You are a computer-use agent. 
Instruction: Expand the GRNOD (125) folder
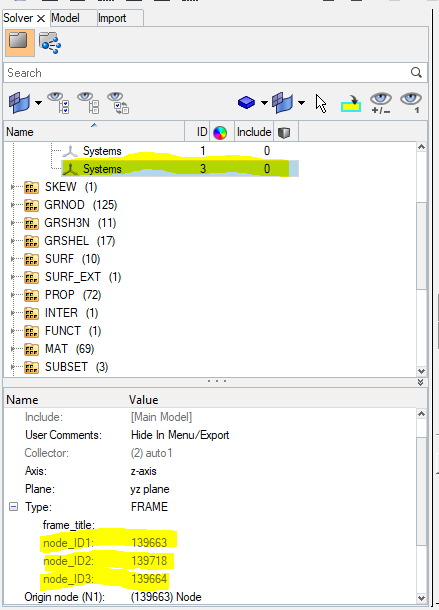tap(13, 205)
